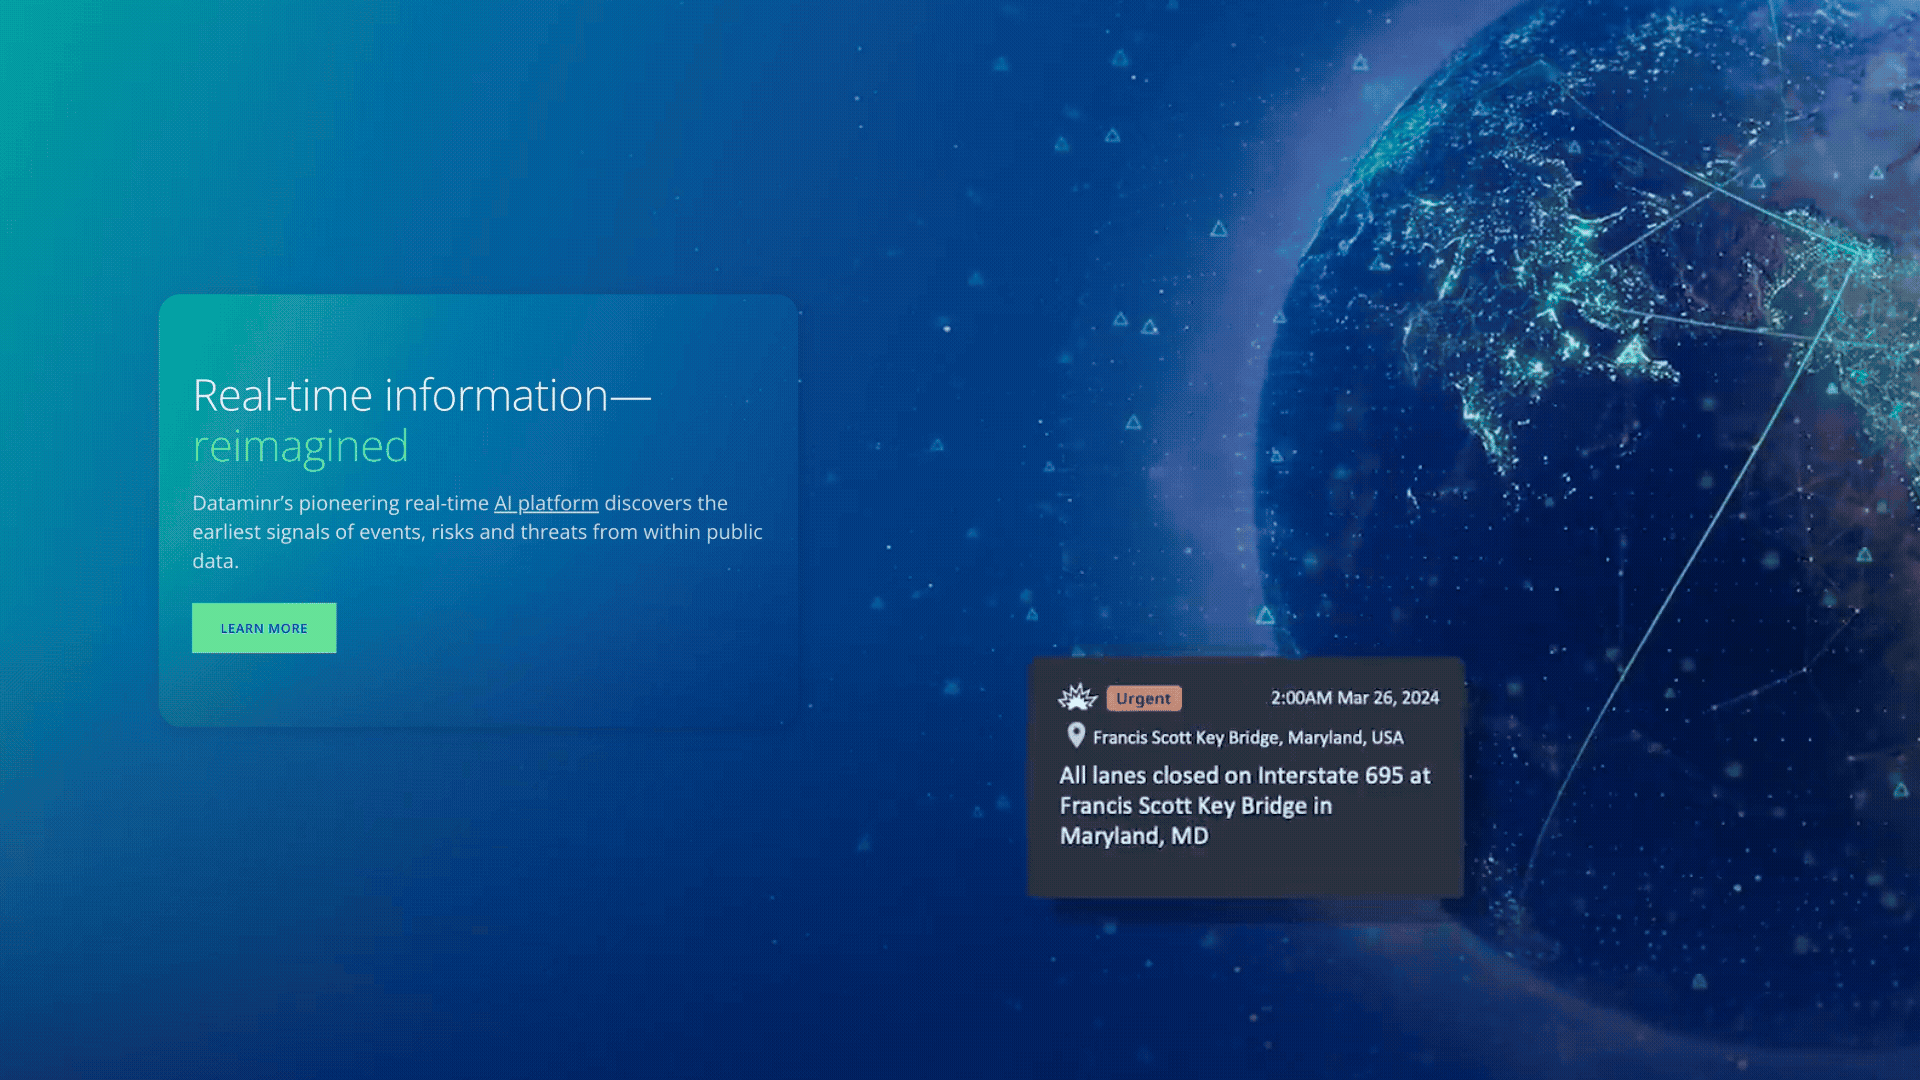Click the Interstate 695 text in alert
Viewport: 1920px width, 1080px height.
point(1330,776)
